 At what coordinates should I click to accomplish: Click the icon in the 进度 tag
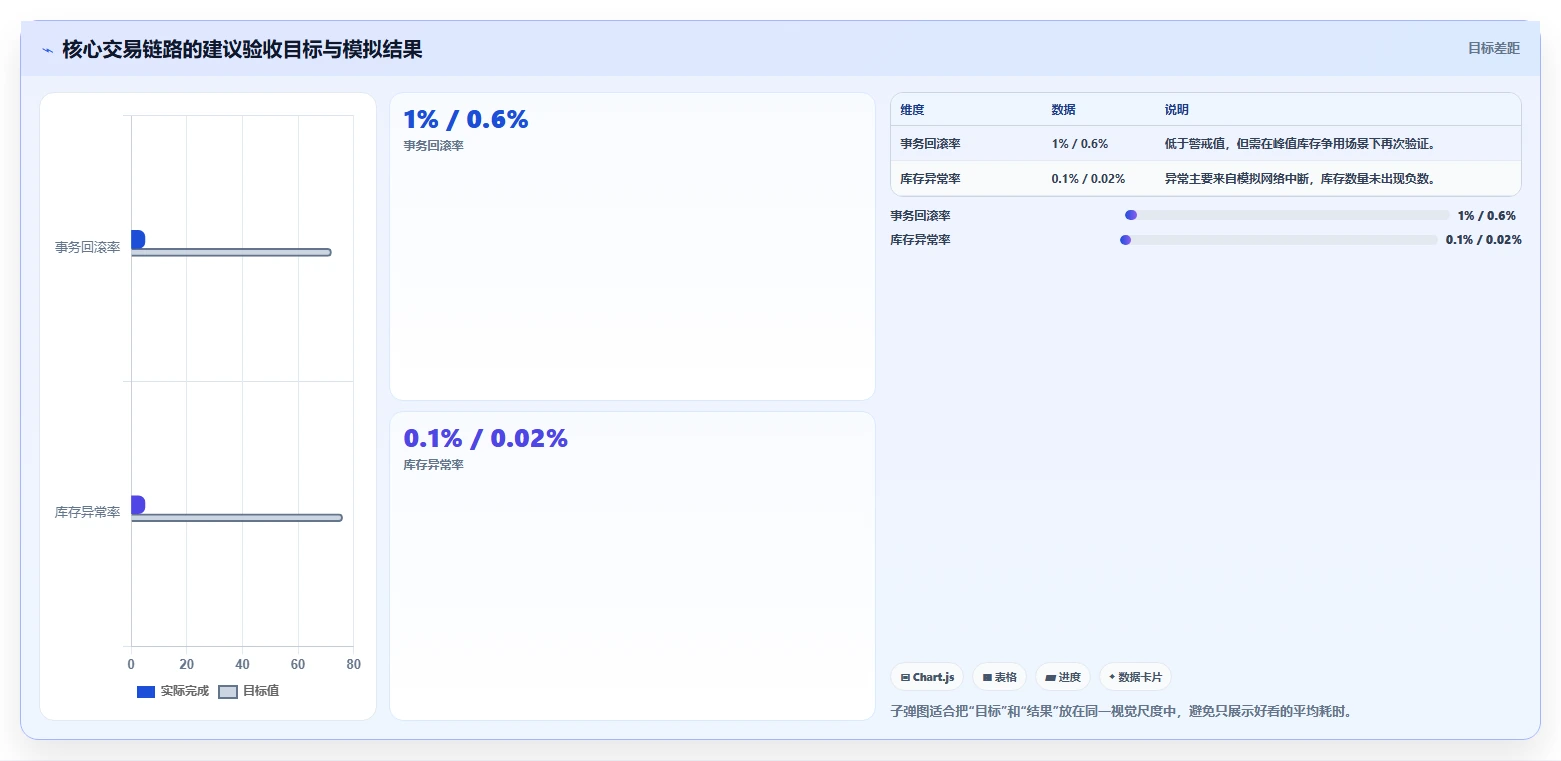pyautogui.click(x=1050, y=677)
